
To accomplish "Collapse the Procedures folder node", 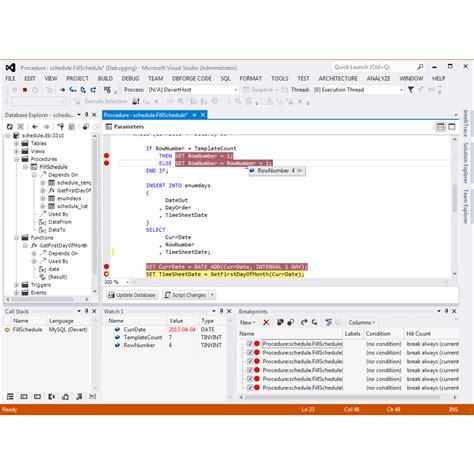I will tap(16, 159).
